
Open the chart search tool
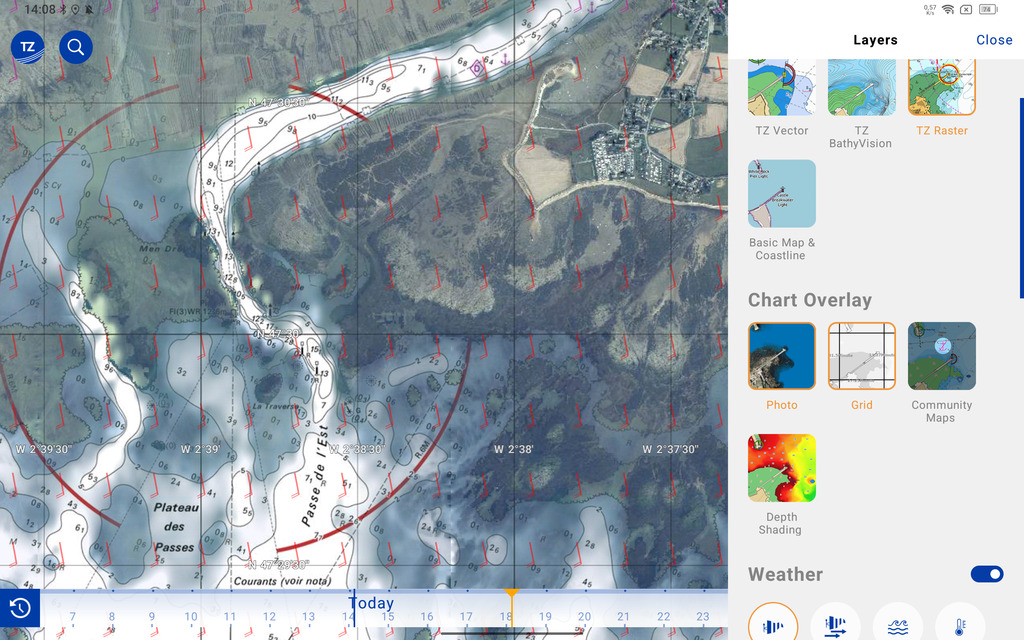(x=76, y=47)
